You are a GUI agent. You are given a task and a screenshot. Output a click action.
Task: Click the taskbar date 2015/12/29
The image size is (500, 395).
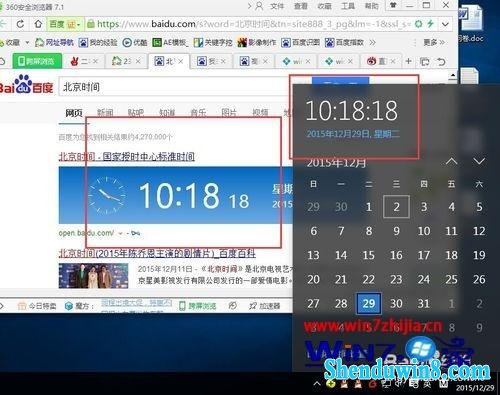click(475, 388)
